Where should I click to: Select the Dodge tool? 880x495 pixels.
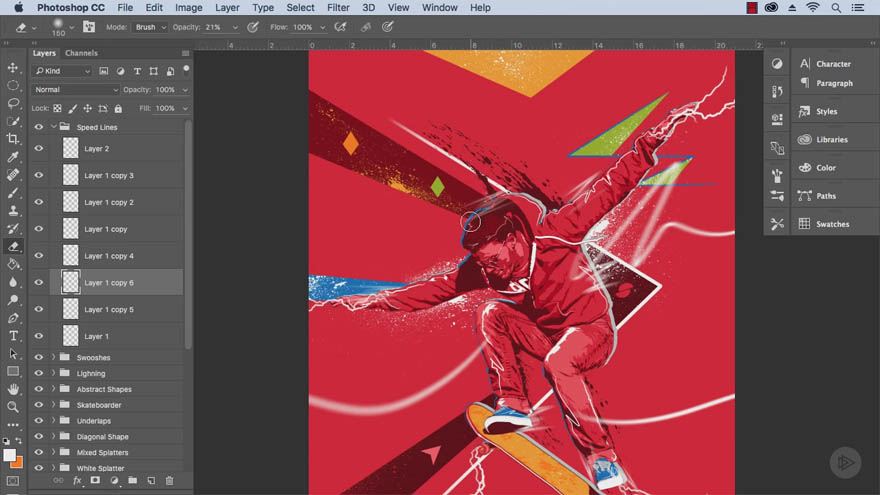[13, 300]
